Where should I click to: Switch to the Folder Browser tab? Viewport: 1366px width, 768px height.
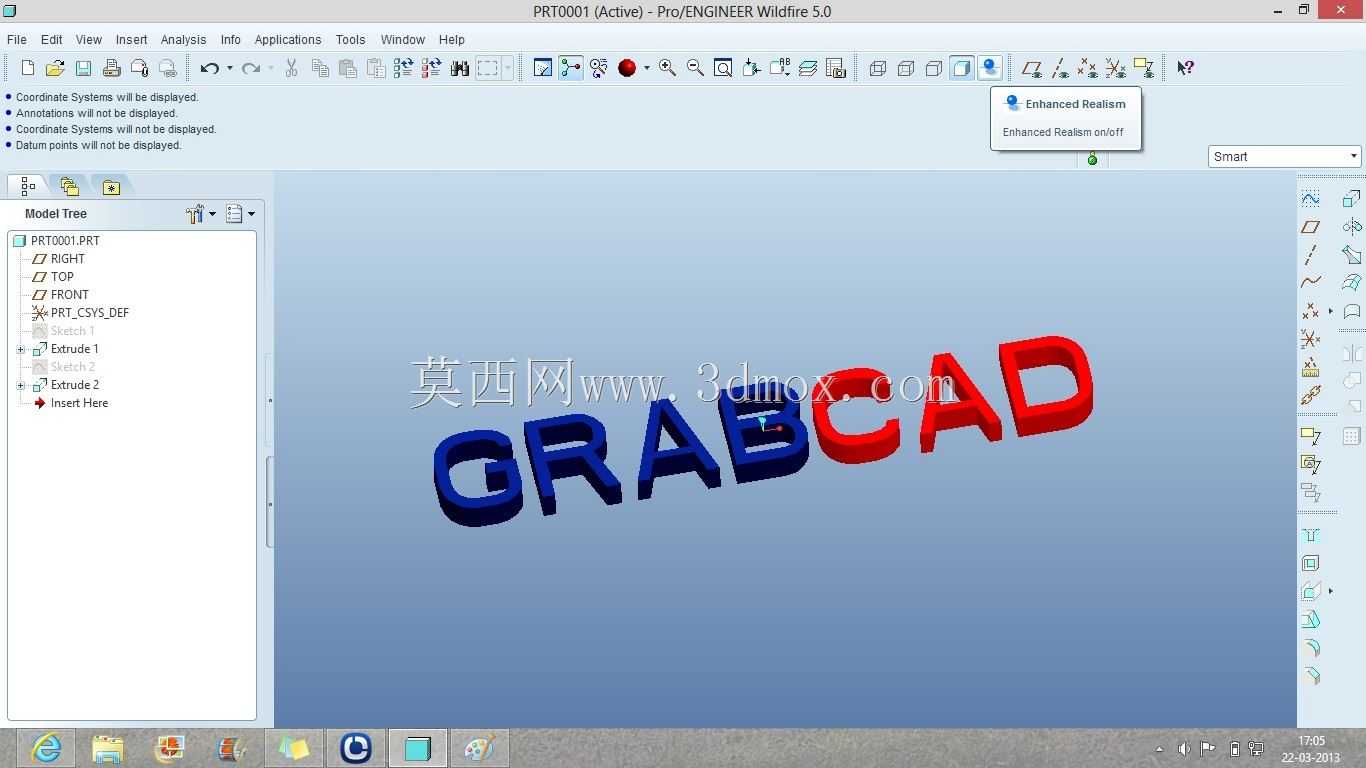click(69, 186)
